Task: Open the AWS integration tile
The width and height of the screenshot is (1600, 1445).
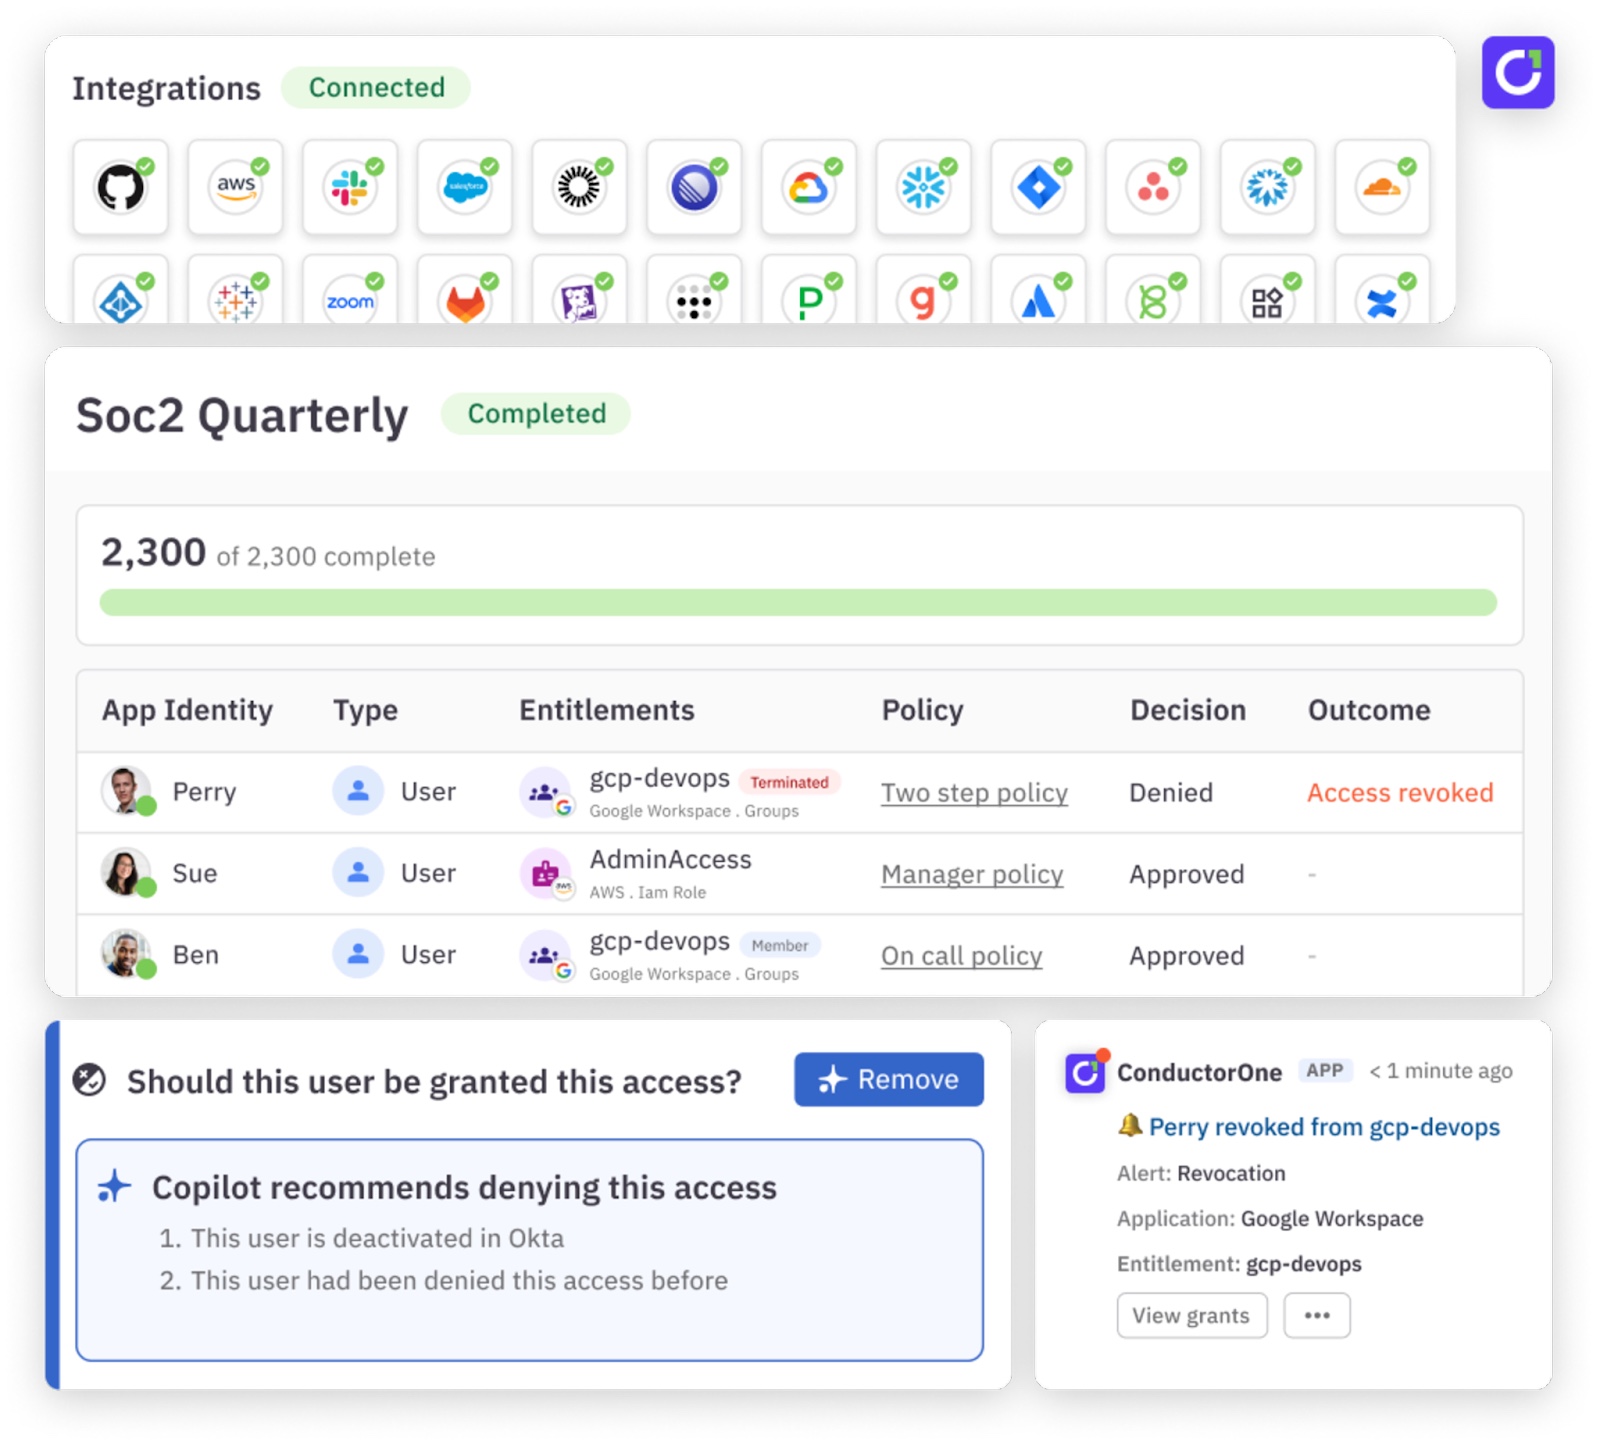Action: pyautogui.click(x=235, y=187)
